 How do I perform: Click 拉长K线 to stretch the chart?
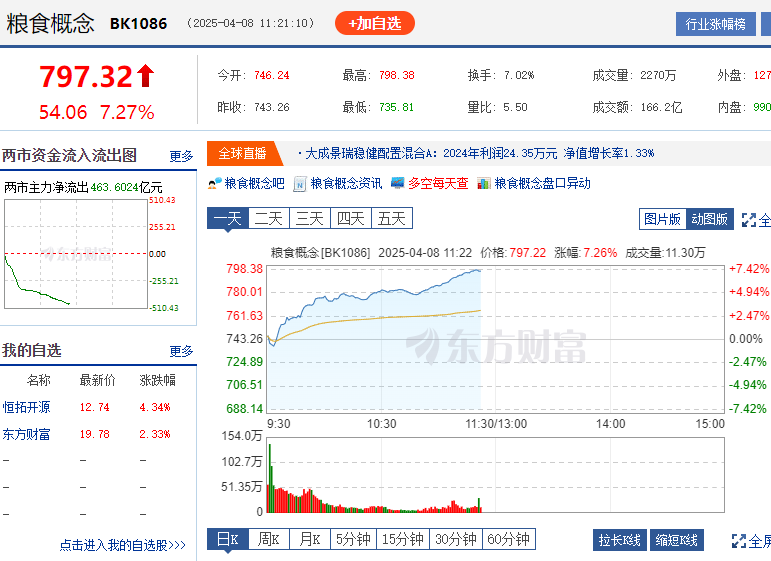[620, 541]
